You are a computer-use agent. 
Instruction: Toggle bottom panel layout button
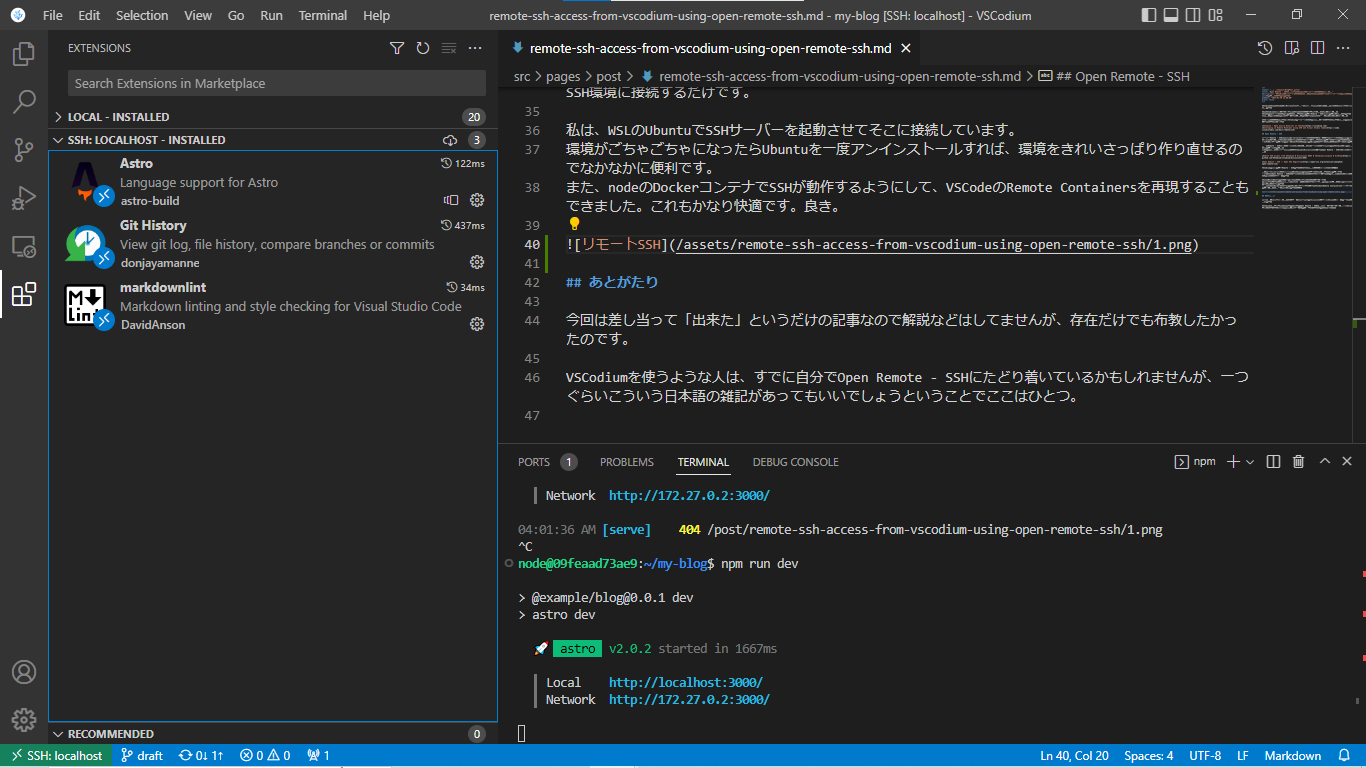point(1170,15)
